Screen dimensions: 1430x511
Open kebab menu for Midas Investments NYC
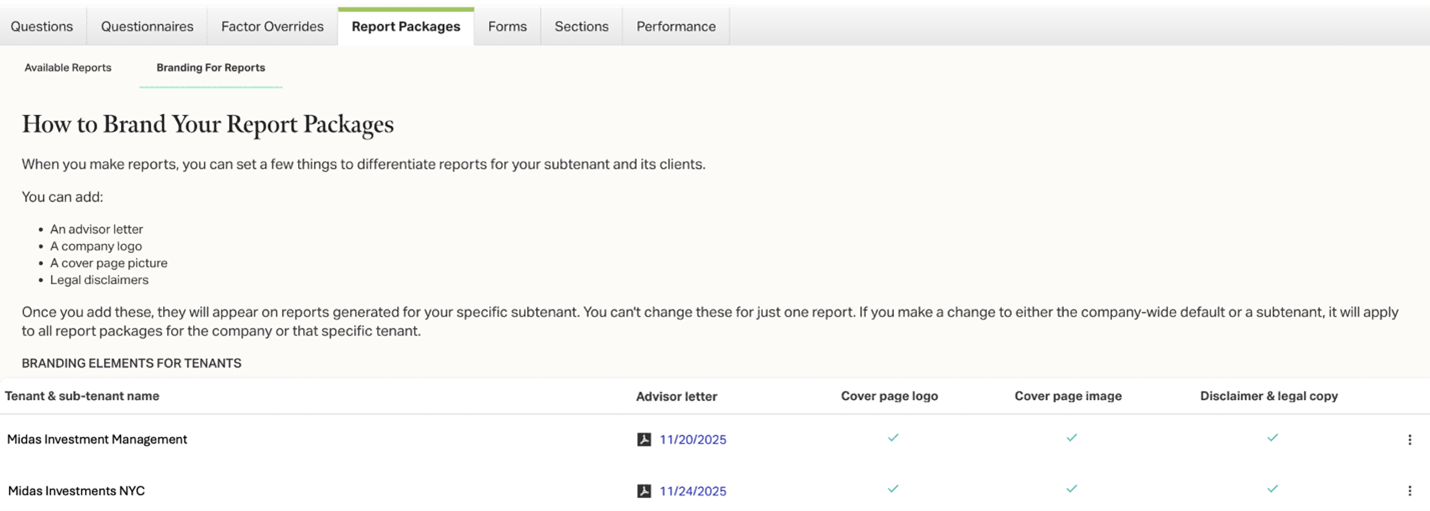tap(1409, 491)
